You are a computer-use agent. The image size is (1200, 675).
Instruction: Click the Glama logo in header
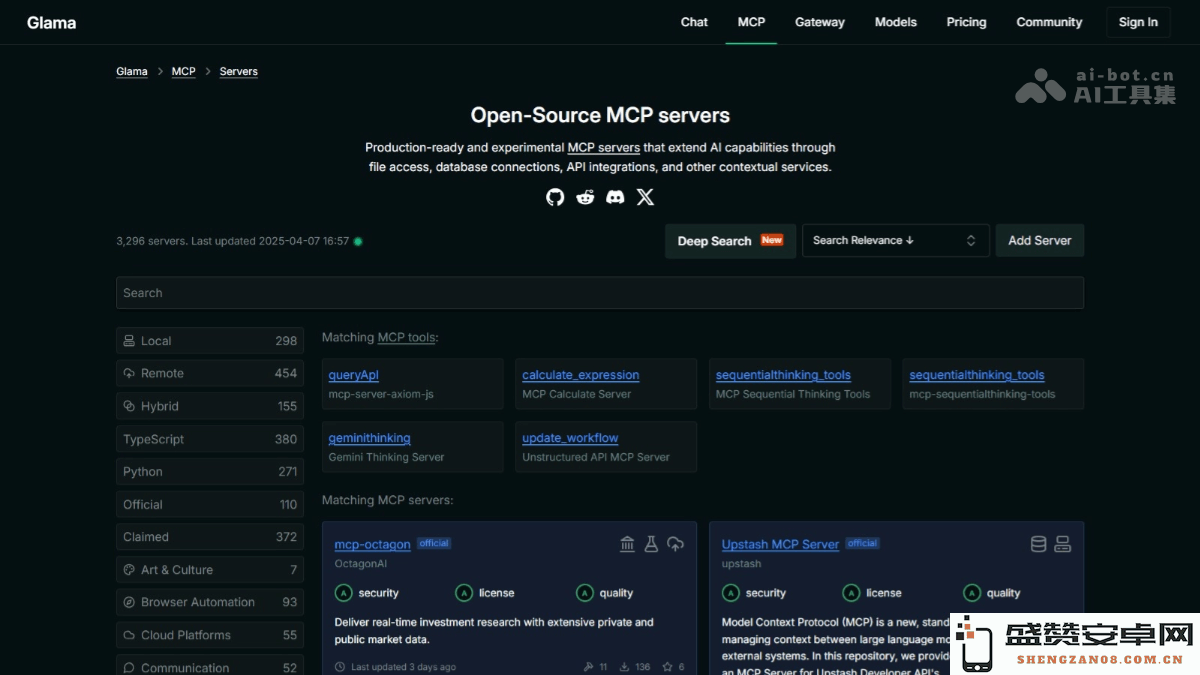[x=52, y=22]
